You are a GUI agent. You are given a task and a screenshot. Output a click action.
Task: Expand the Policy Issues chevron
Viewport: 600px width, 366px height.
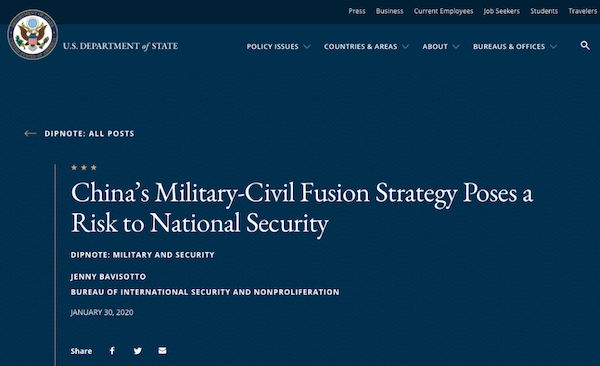coord(307,47)
